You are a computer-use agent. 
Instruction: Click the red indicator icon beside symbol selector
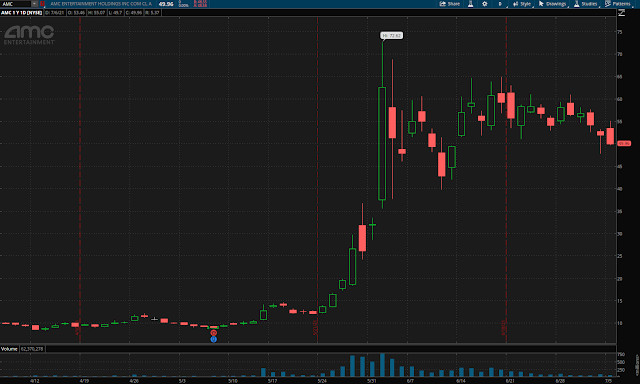(x=42, y=4)
